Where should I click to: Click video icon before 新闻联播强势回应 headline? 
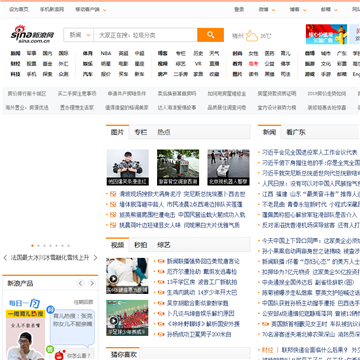[161, 261]
